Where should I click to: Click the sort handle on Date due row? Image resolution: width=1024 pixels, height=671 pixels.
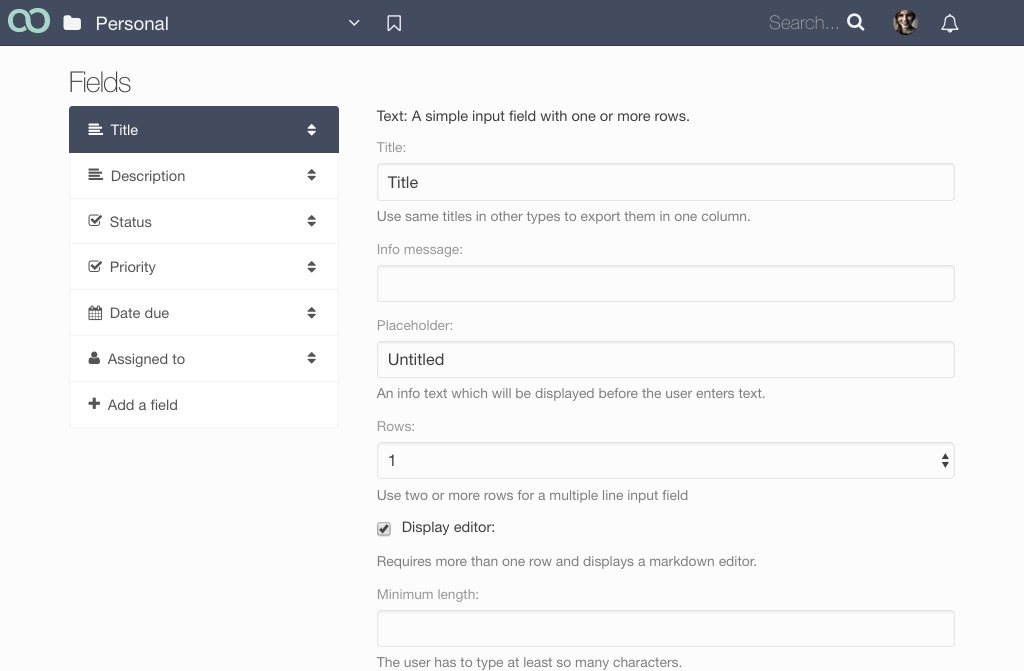pyautogui.click(x=312, y=313)
